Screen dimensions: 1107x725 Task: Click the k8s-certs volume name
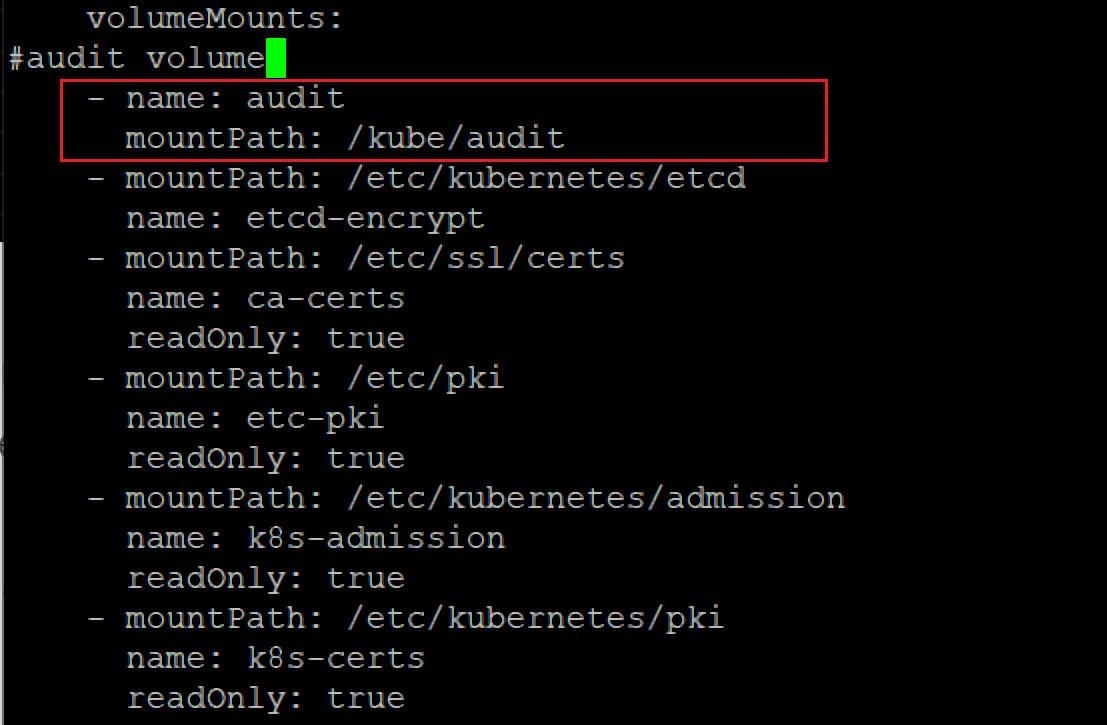pyautogui.click(x=335, y=658)
